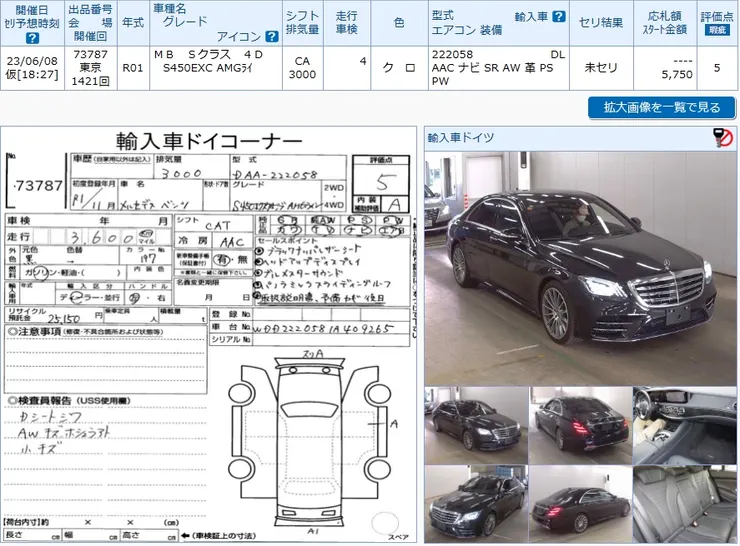Click the シフト 排気量 column header
This screenshot has width=740, height=546.
(303, 23)
